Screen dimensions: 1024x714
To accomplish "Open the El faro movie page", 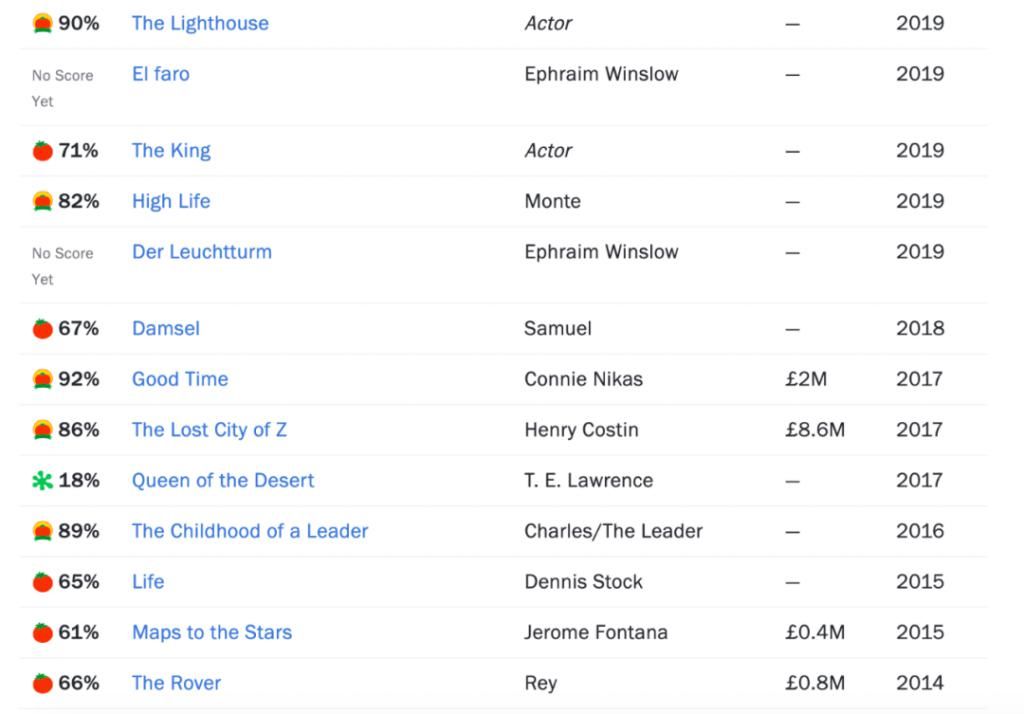I will click(x=160, y=74).
